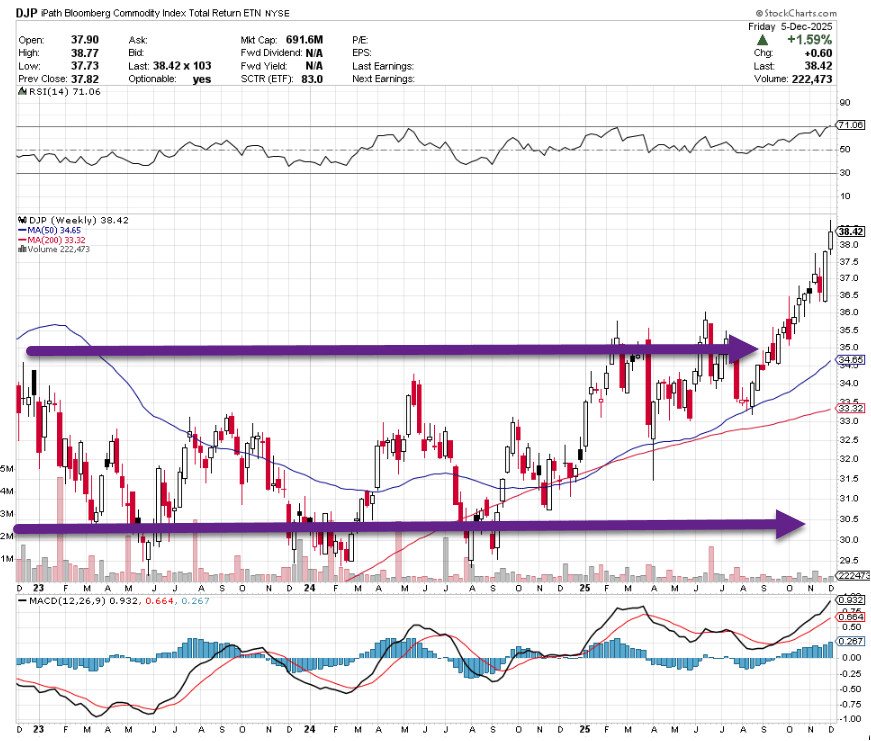
Task: Click the Prev Close value 37.82
Action: click(x=85, y=79)
